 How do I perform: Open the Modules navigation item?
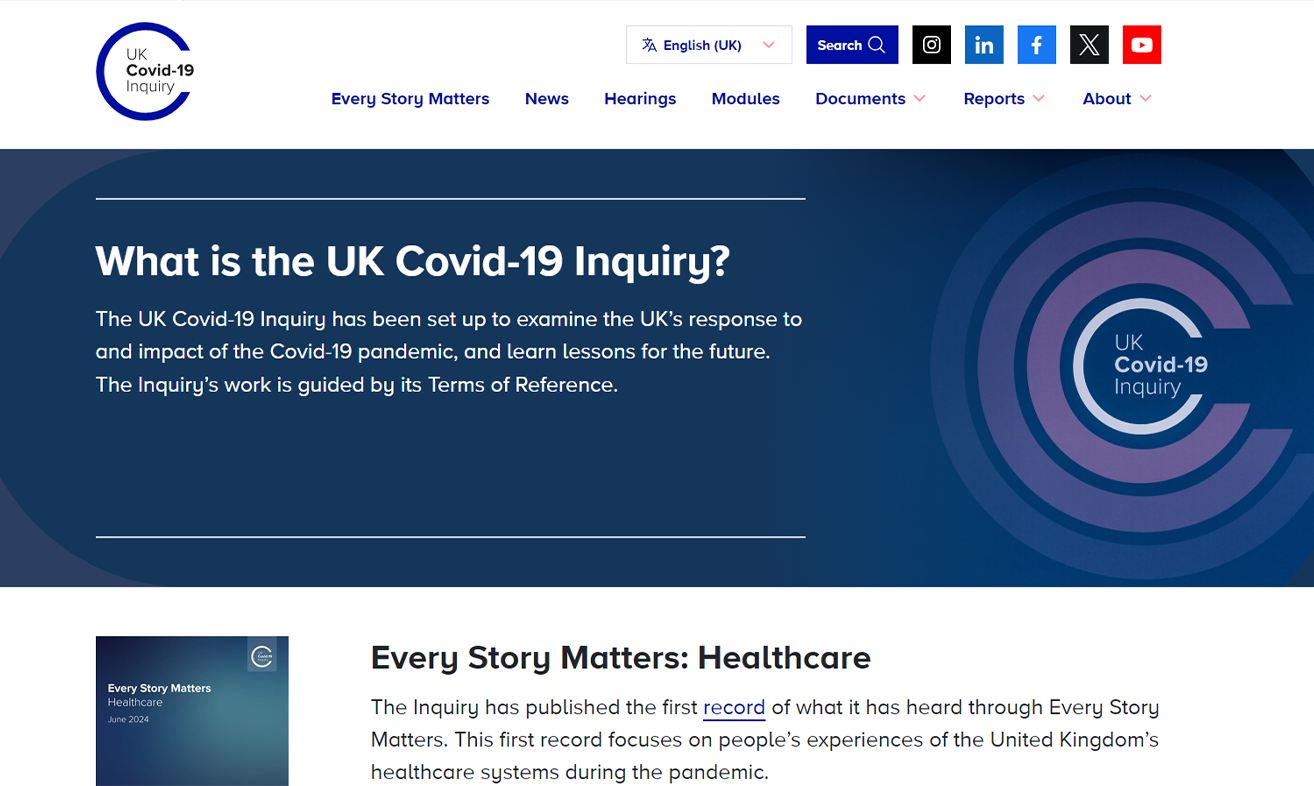pyautogui.click(x=745, y=99)
